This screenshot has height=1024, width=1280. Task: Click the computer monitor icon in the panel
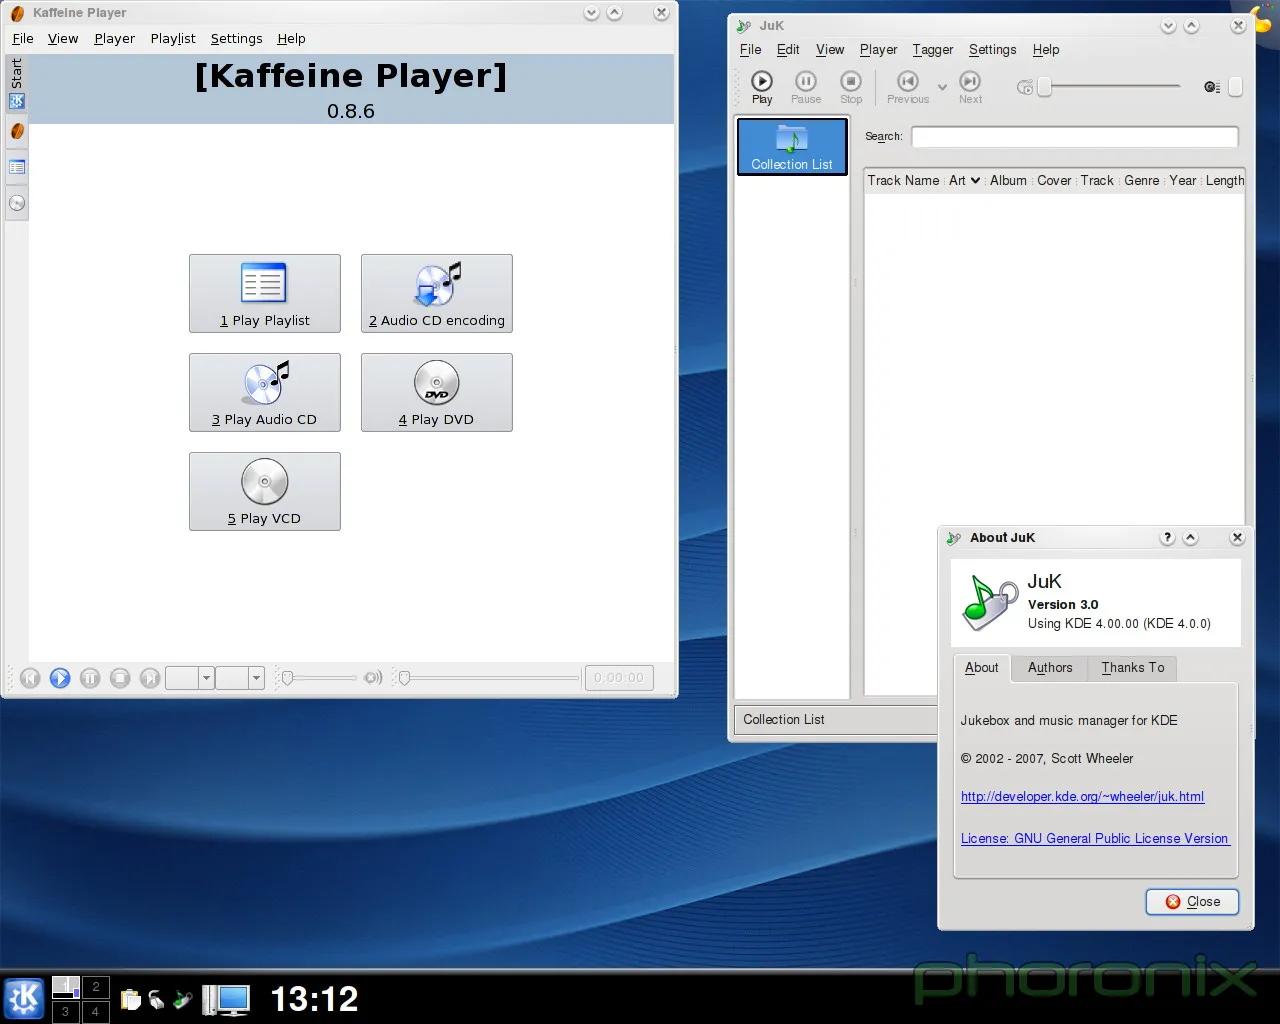[226, 1000]
